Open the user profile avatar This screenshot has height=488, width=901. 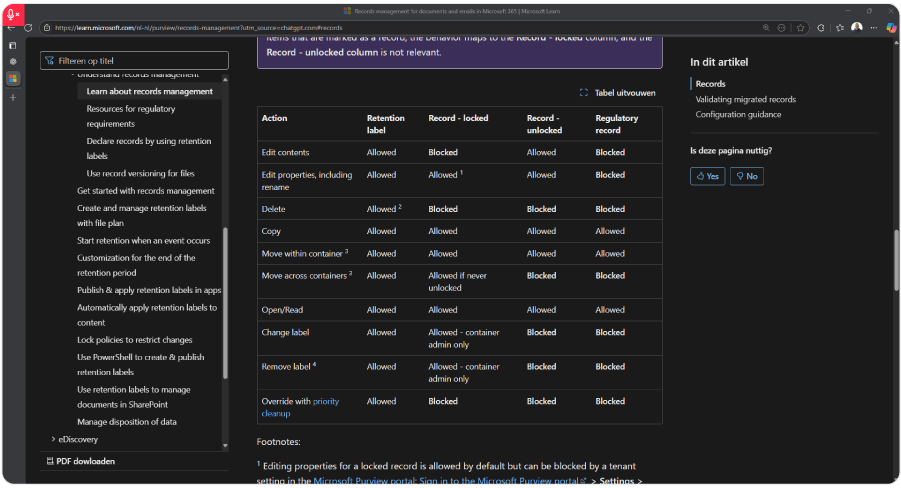click(856, 28)
